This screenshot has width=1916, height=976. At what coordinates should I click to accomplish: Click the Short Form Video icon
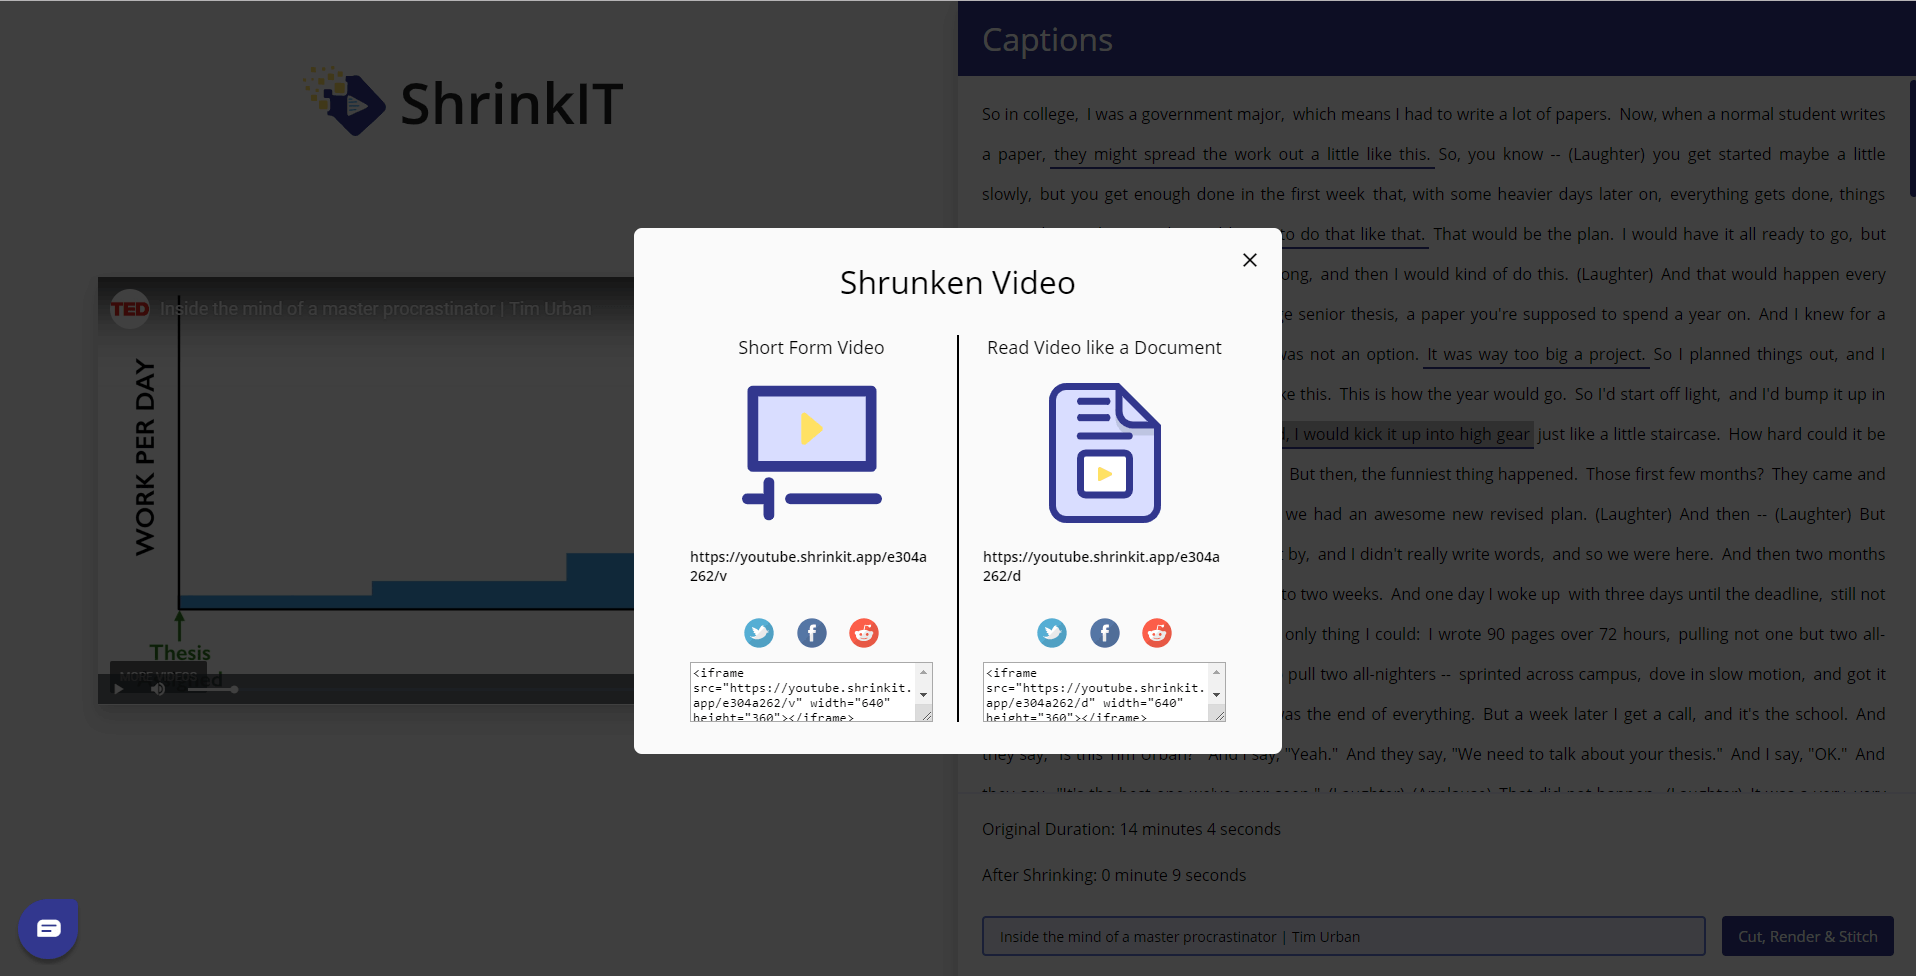[x=811, y=452]
